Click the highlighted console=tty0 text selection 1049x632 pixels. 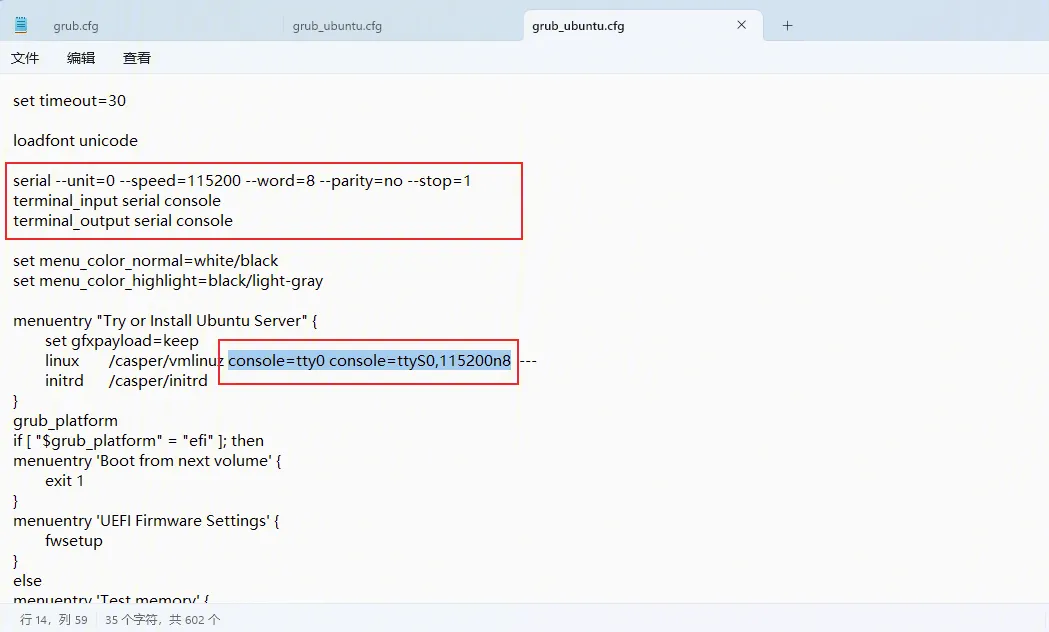point(369,361)
